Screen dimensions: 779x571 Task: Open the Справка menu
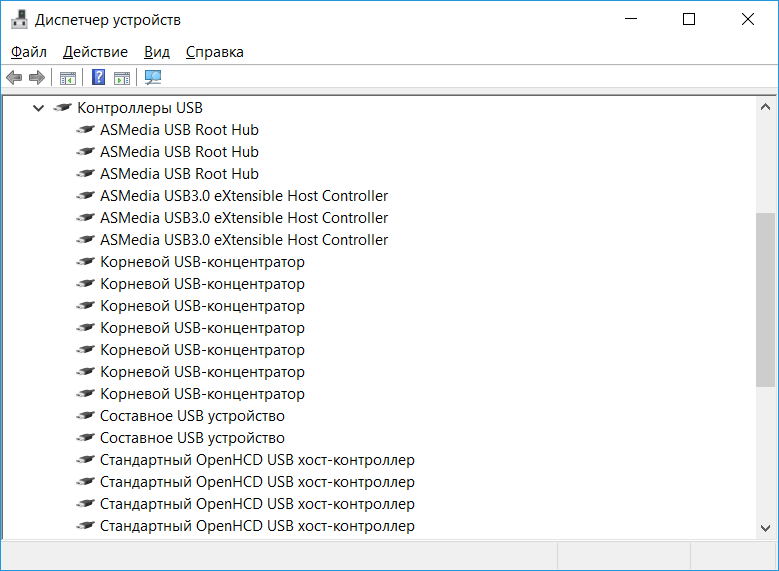[214, 52]
